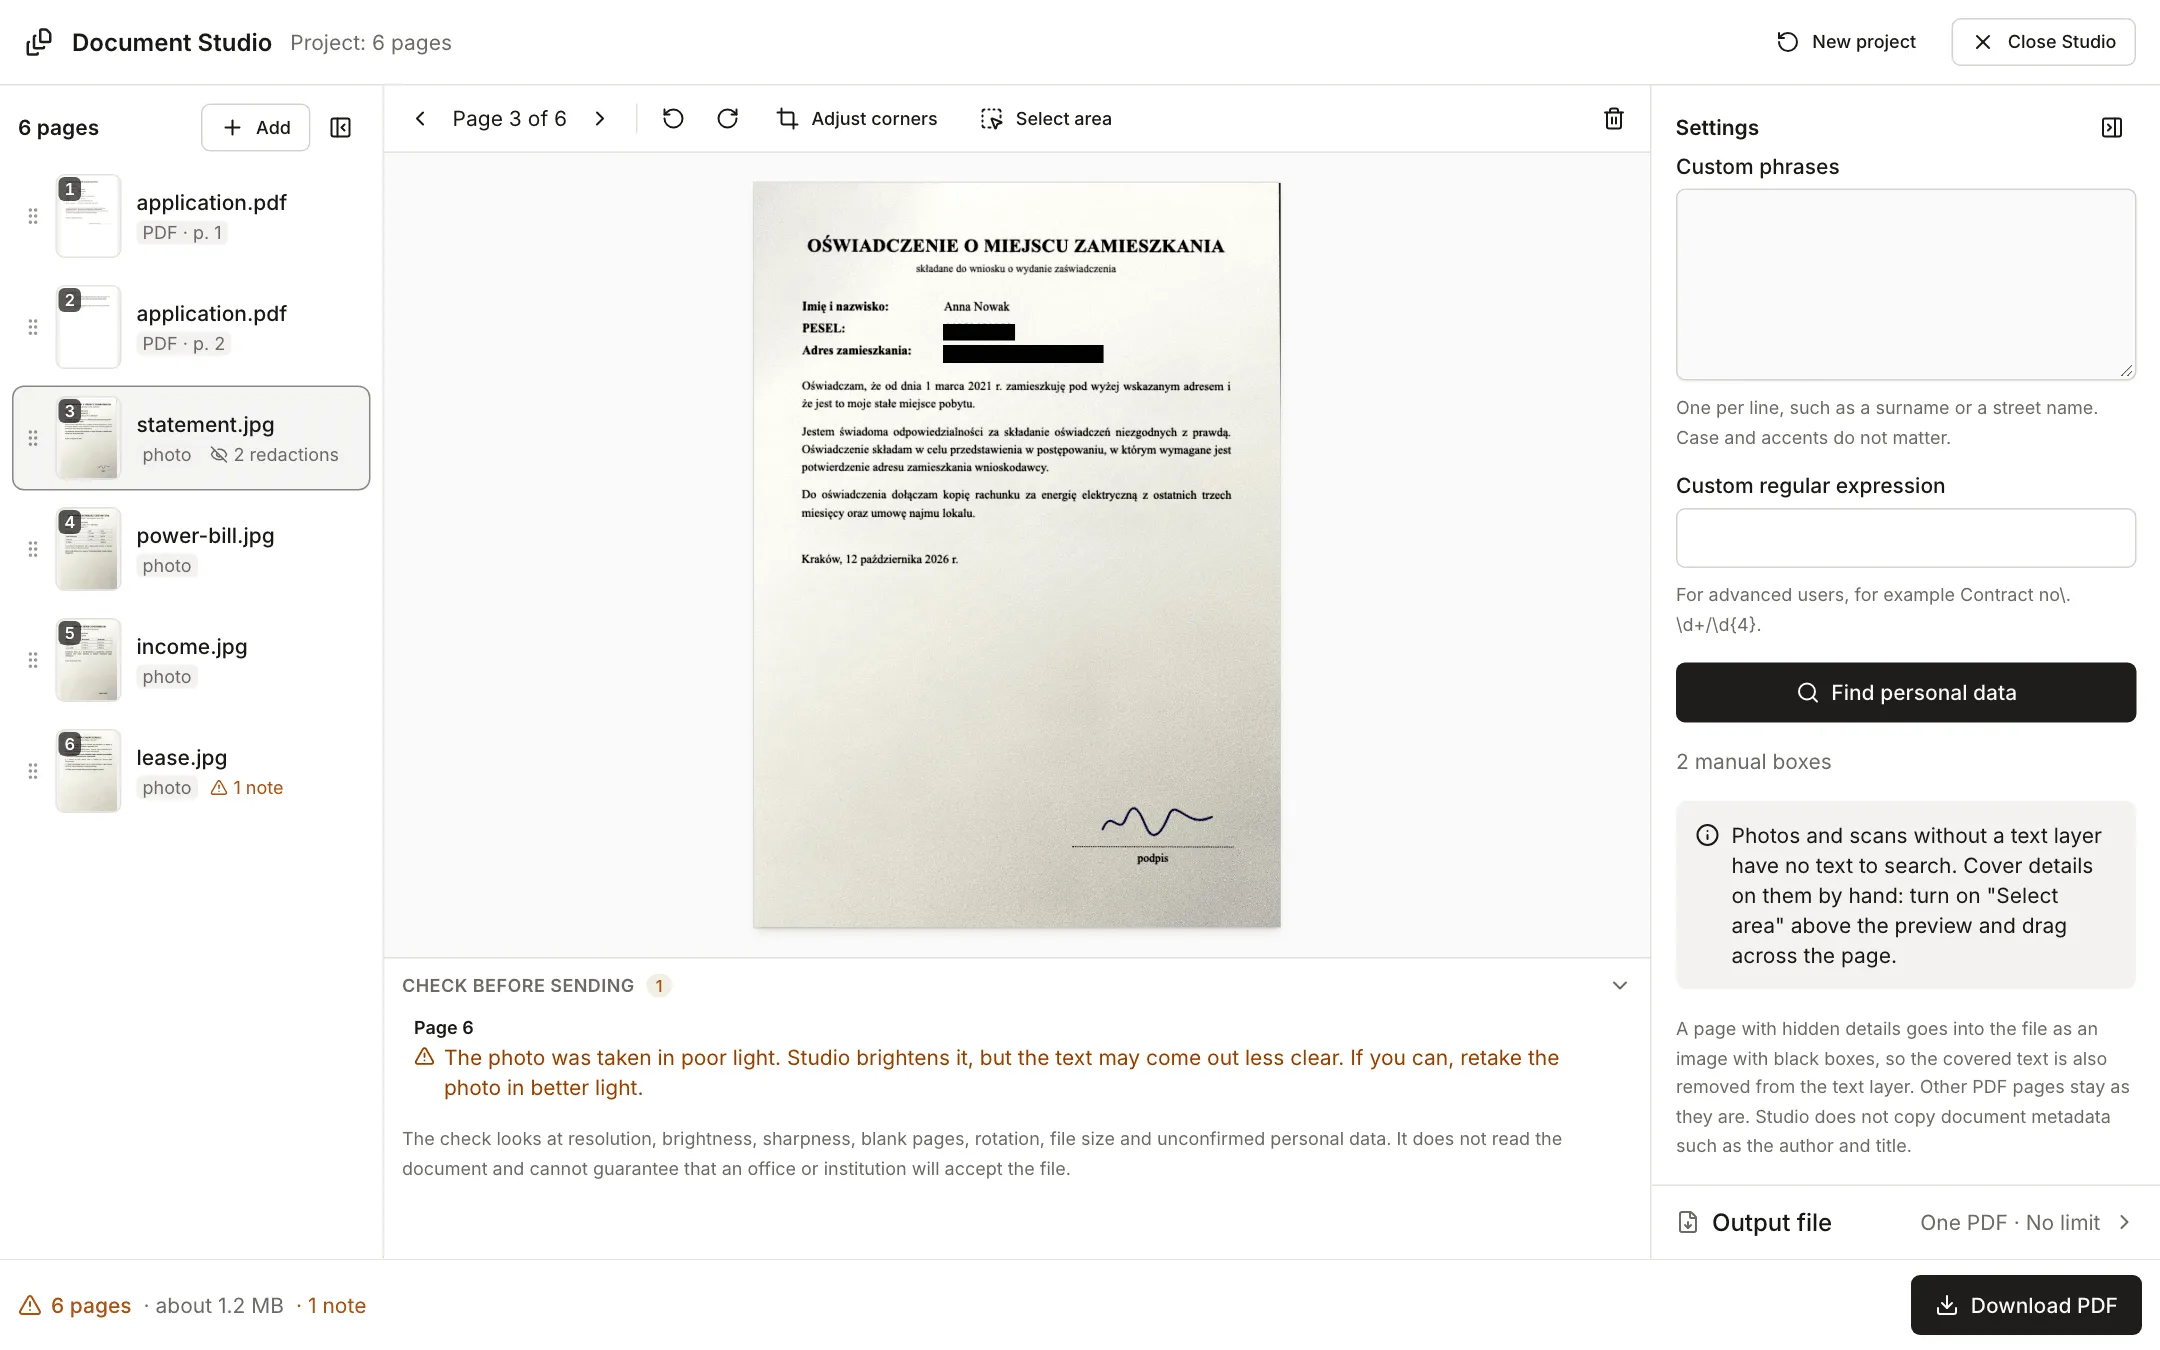Open lease.jpg page

click(191, 771)
